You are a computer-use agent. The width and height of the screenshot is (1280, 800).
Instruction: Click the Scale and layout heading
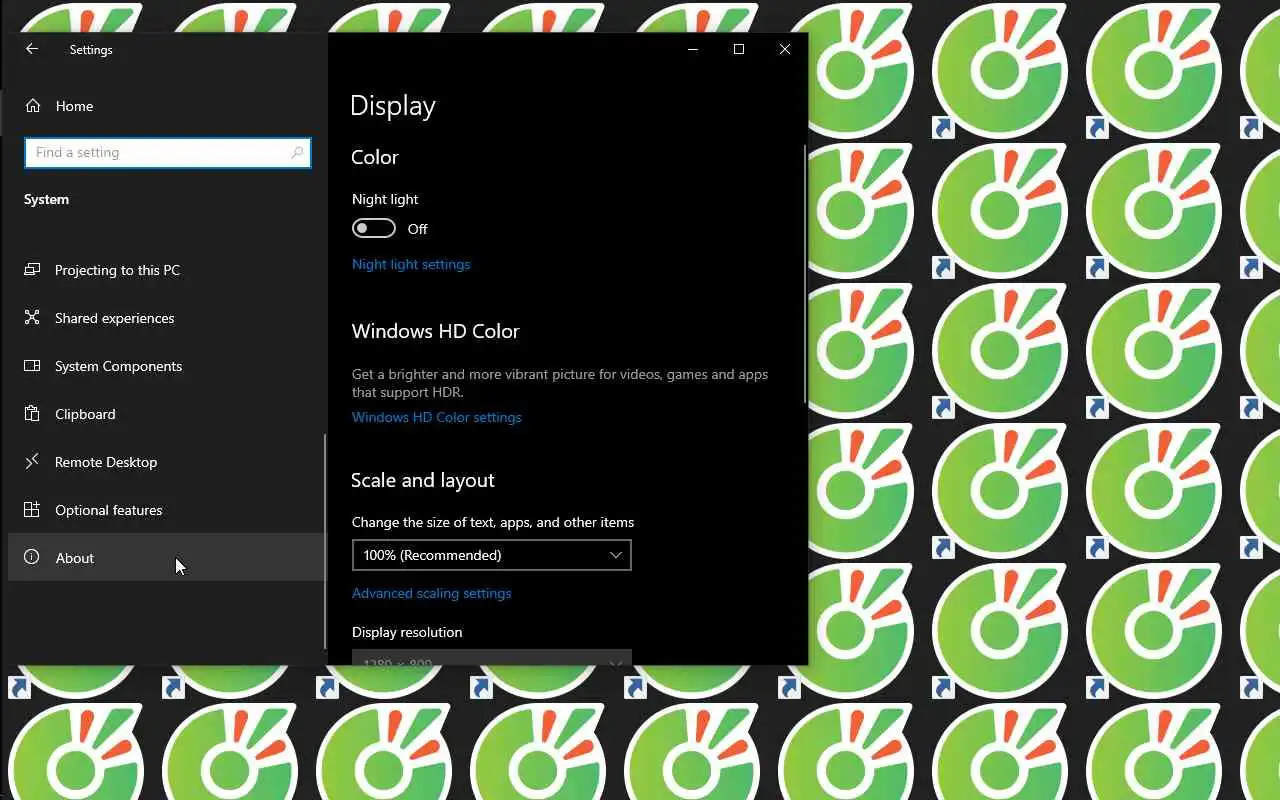(423, 480)
